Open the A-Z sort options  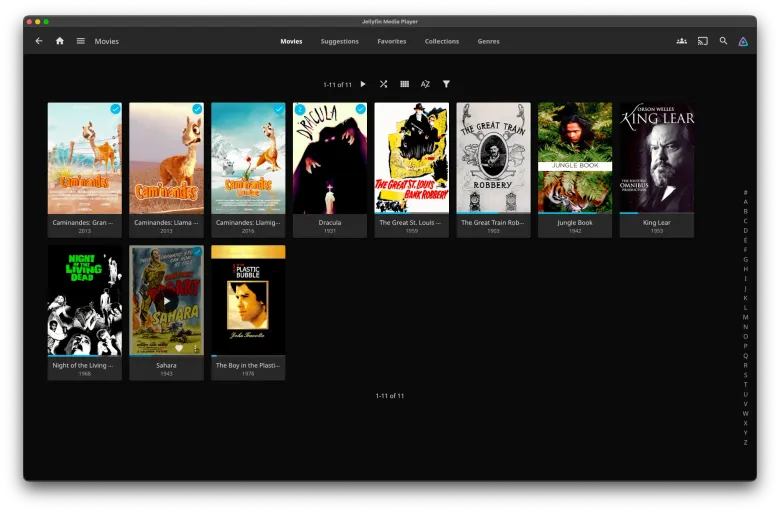coord(425,84)
